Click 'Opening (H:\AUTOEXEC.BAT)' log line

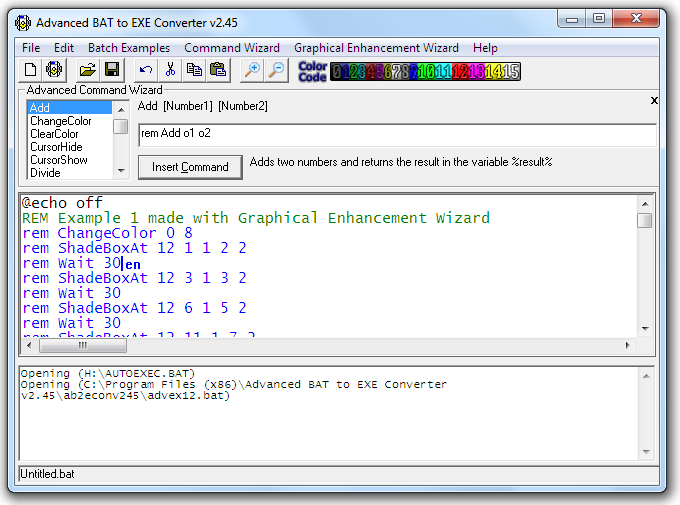[108, 374]
